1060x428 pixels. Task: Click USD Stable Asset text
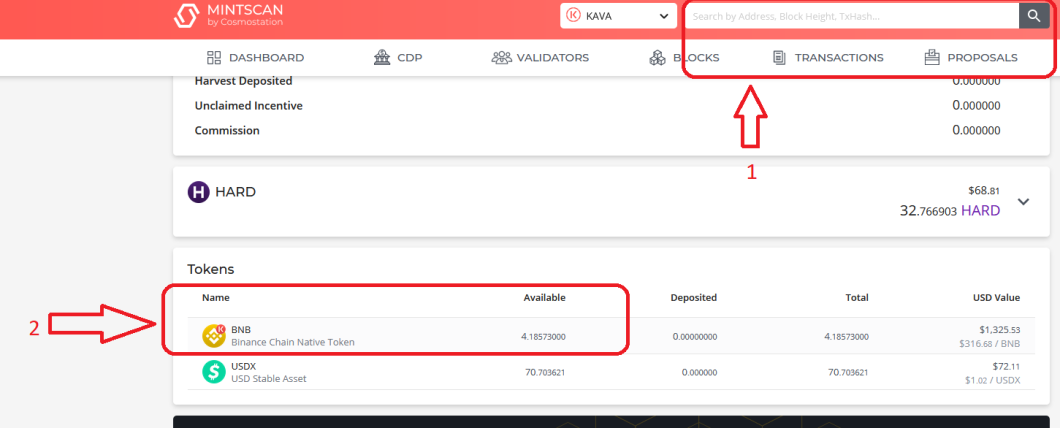coord(269,379)
